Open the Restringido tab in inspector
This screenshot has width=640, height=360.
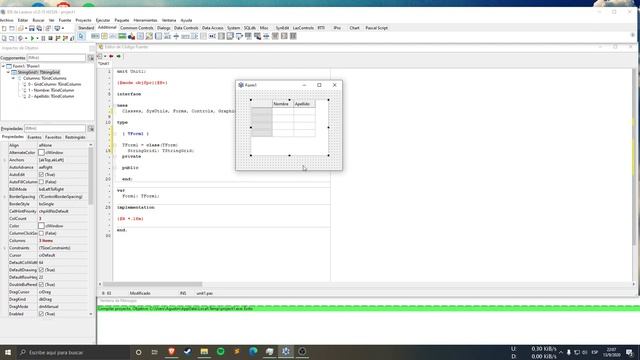[x=75, y=137]
